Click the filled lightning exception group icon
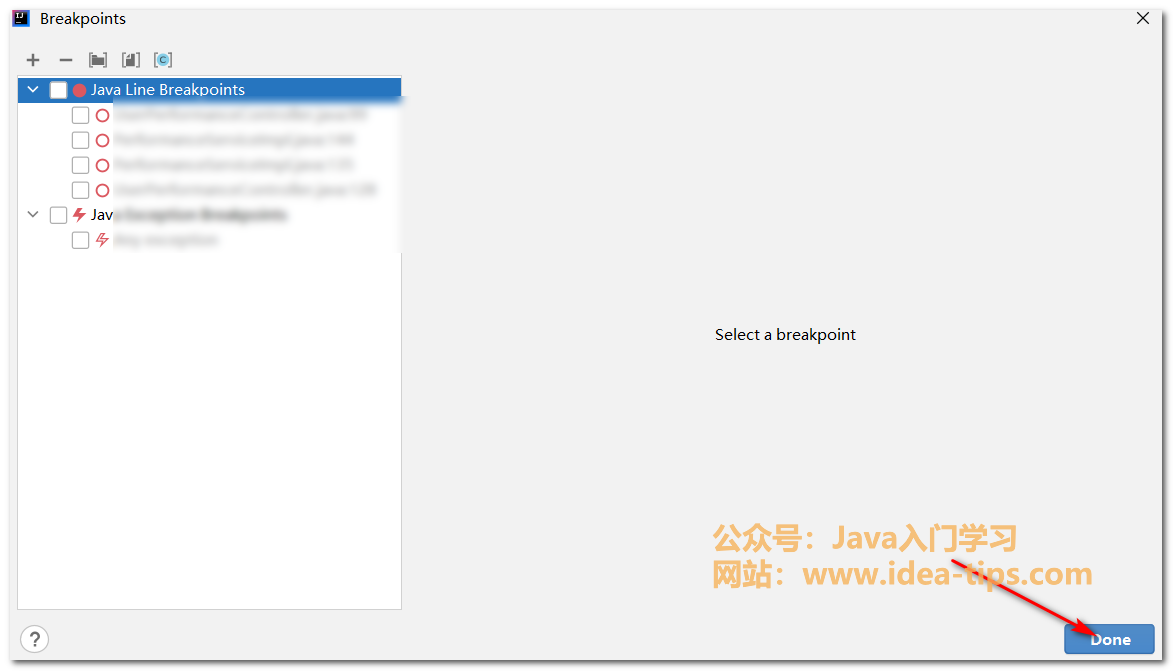Screen dimensions: 1173x671 tap(79, 215)
